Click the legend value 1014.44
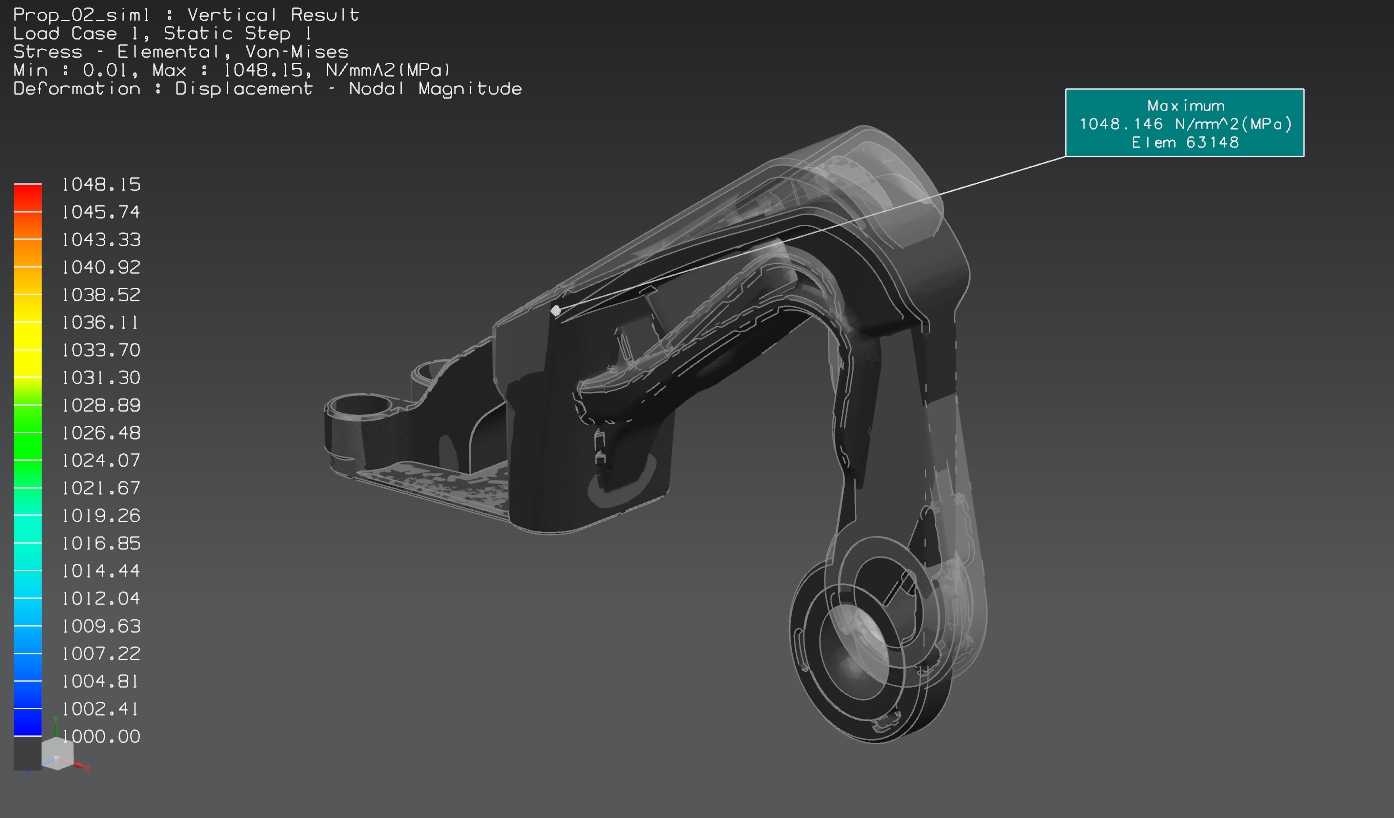 tap(101, 571)
